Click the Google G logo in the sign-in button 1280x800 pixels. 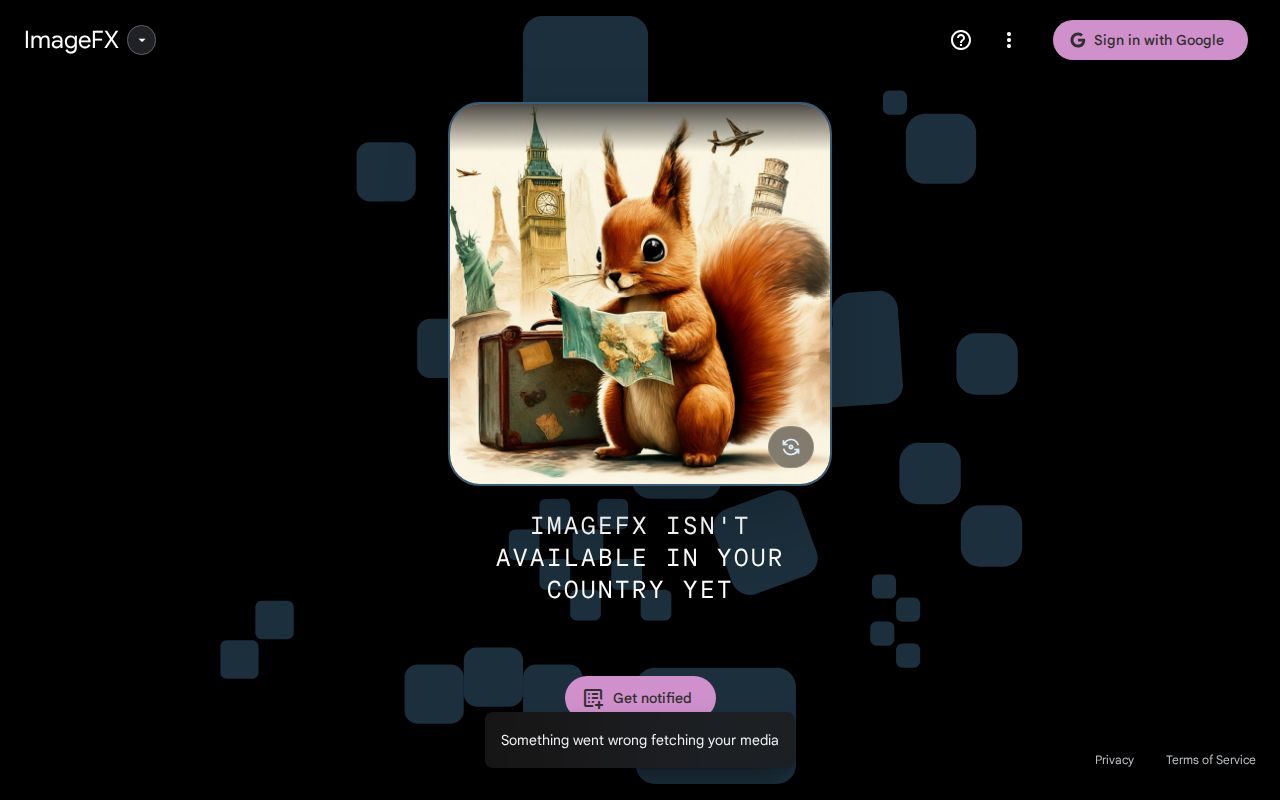(1077, 40)
